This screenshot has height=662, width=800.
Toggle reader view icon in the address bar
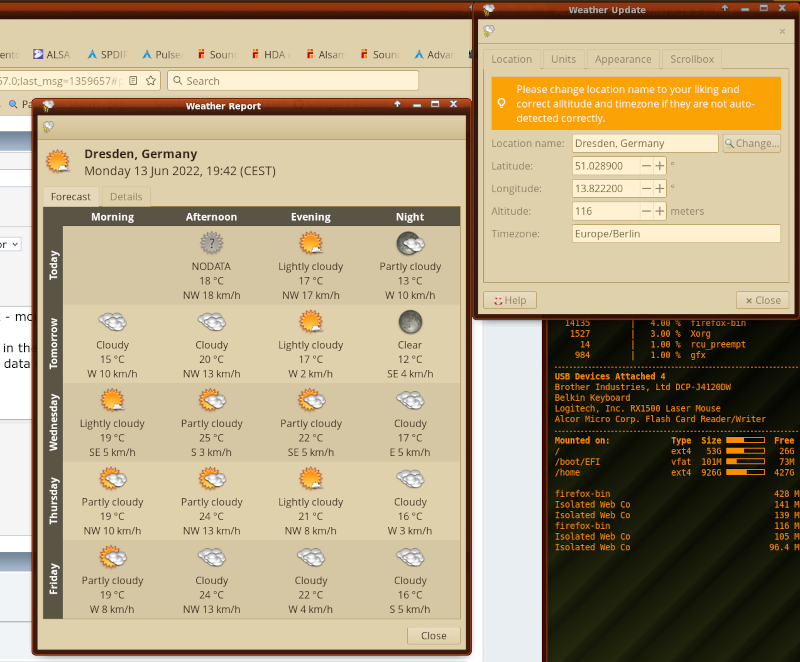[133, 80]
